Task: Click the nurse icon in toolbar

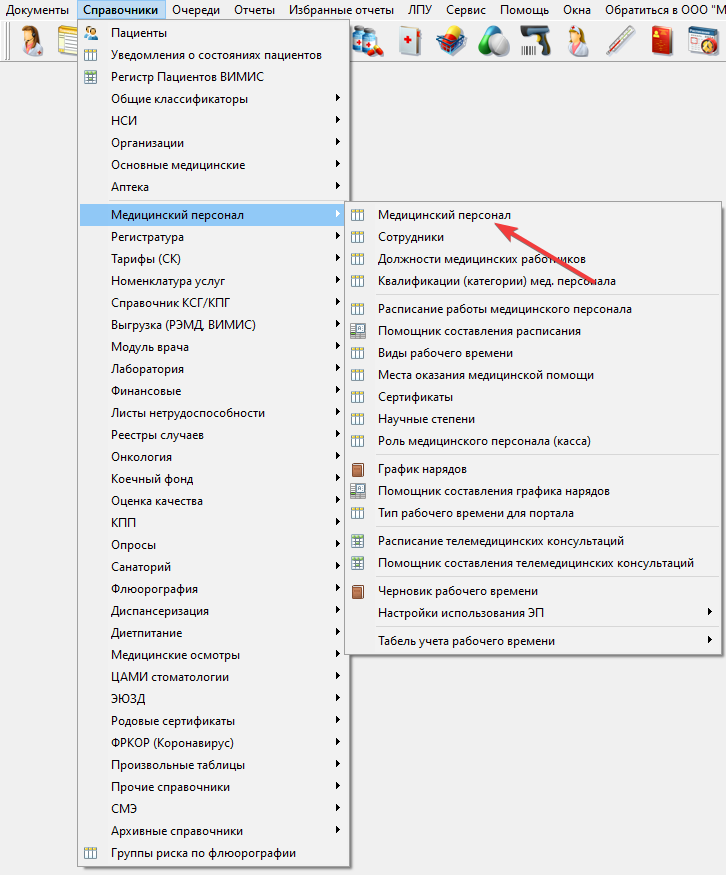Action: (578, 41)
